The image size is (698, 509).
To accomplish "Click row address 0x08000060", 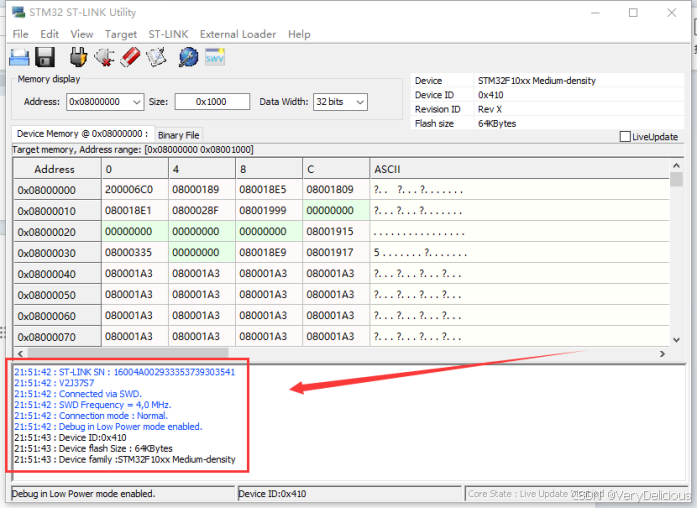I will 57,316.
